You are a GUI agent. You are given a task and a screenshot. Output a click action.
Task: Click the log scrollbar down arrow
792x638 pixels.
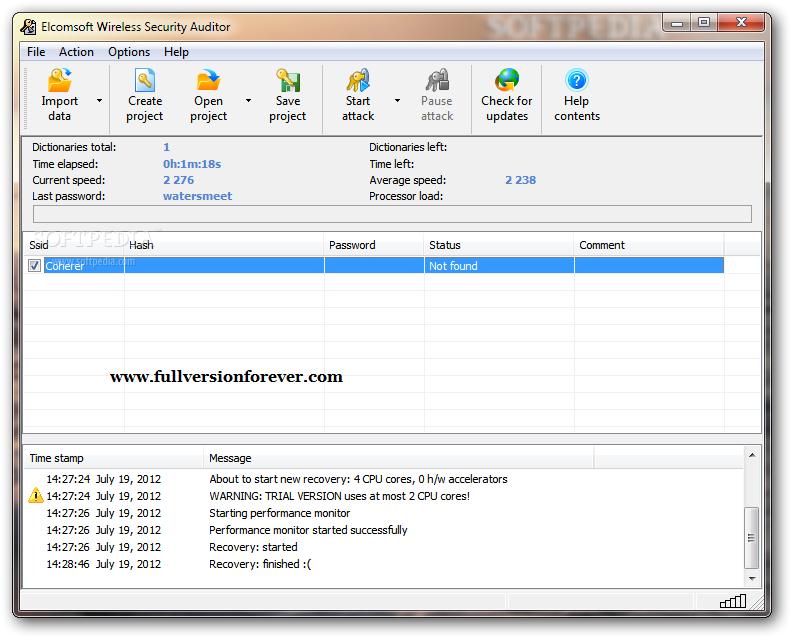pos(752,578)
